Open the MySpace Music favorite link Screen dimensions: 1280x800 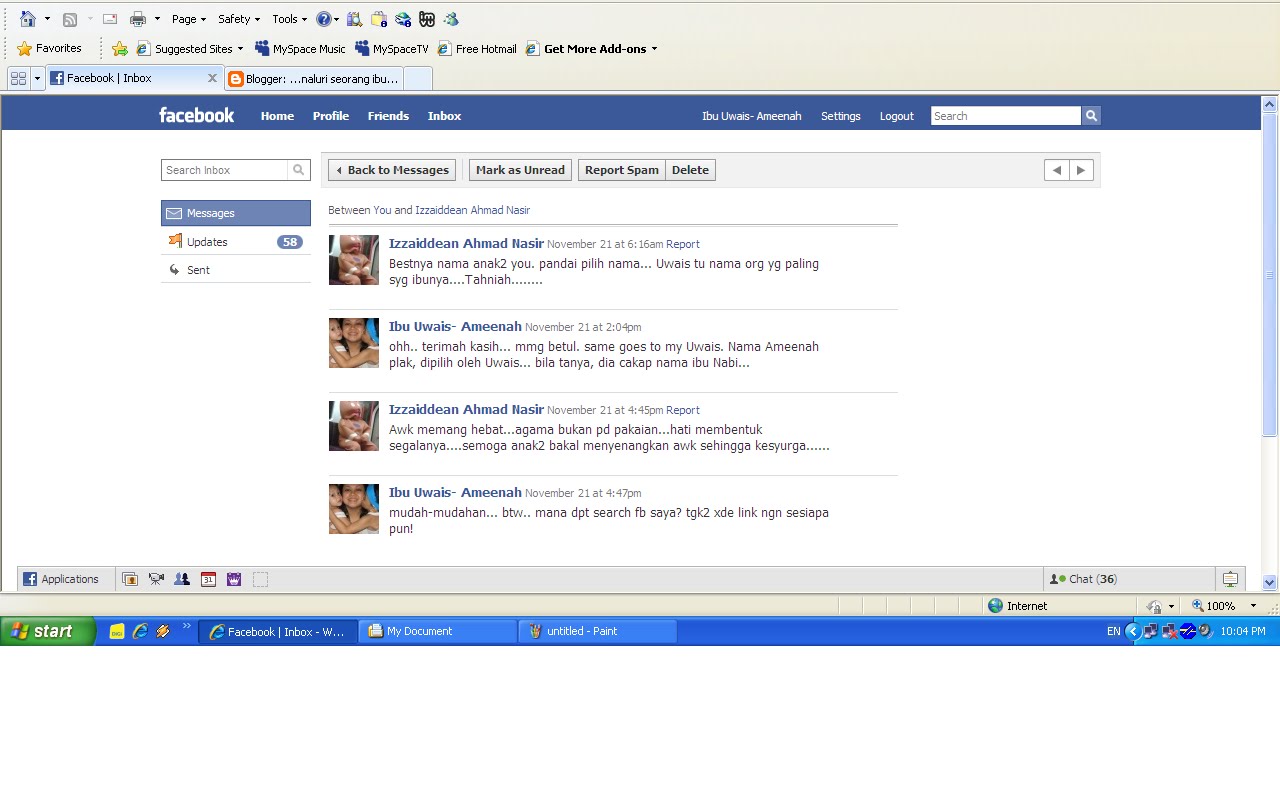[x=300, y=49]
